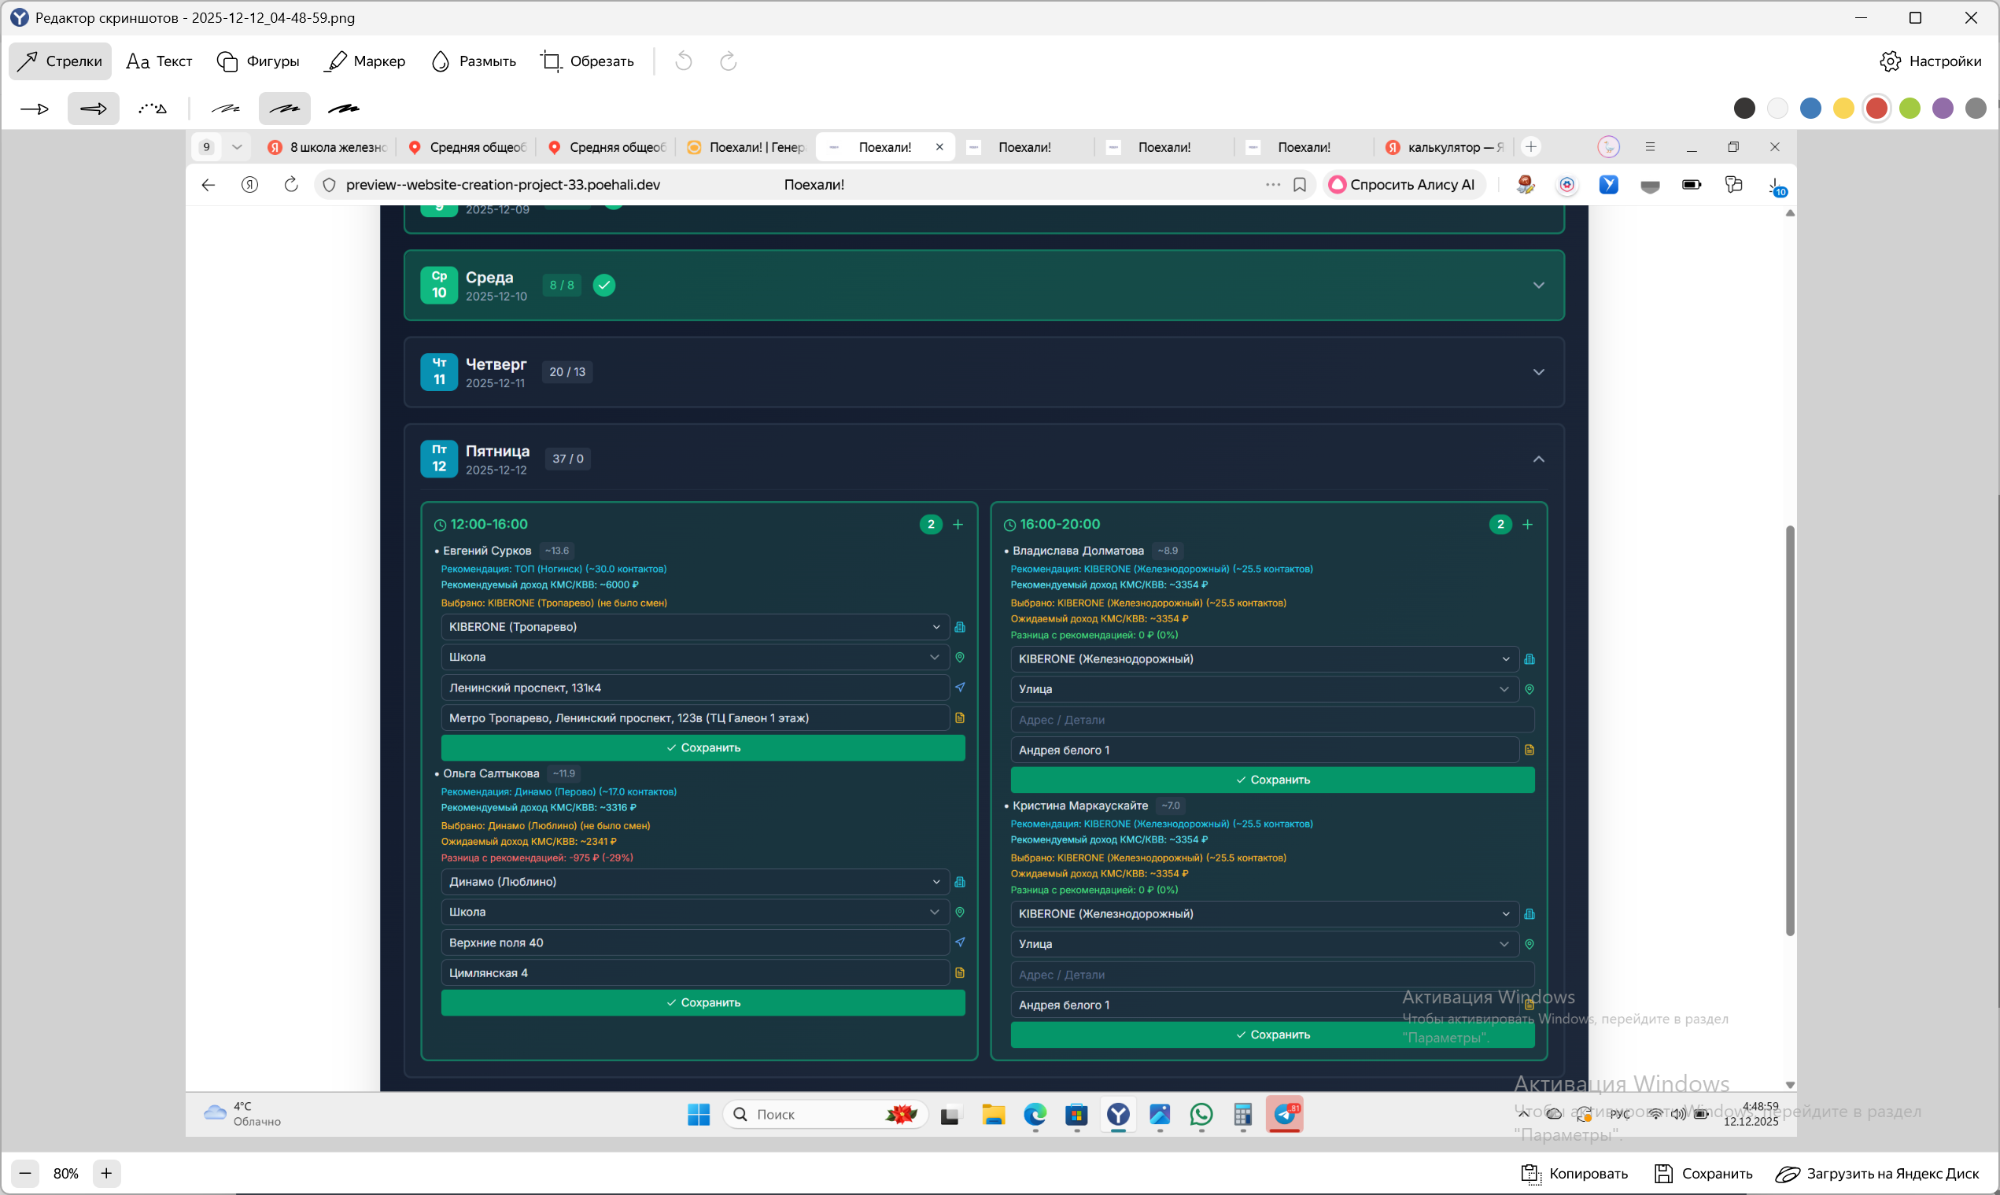Expand the Четверг day row chevron
Viewport: 2000px width, 1195px height.
1539,372
